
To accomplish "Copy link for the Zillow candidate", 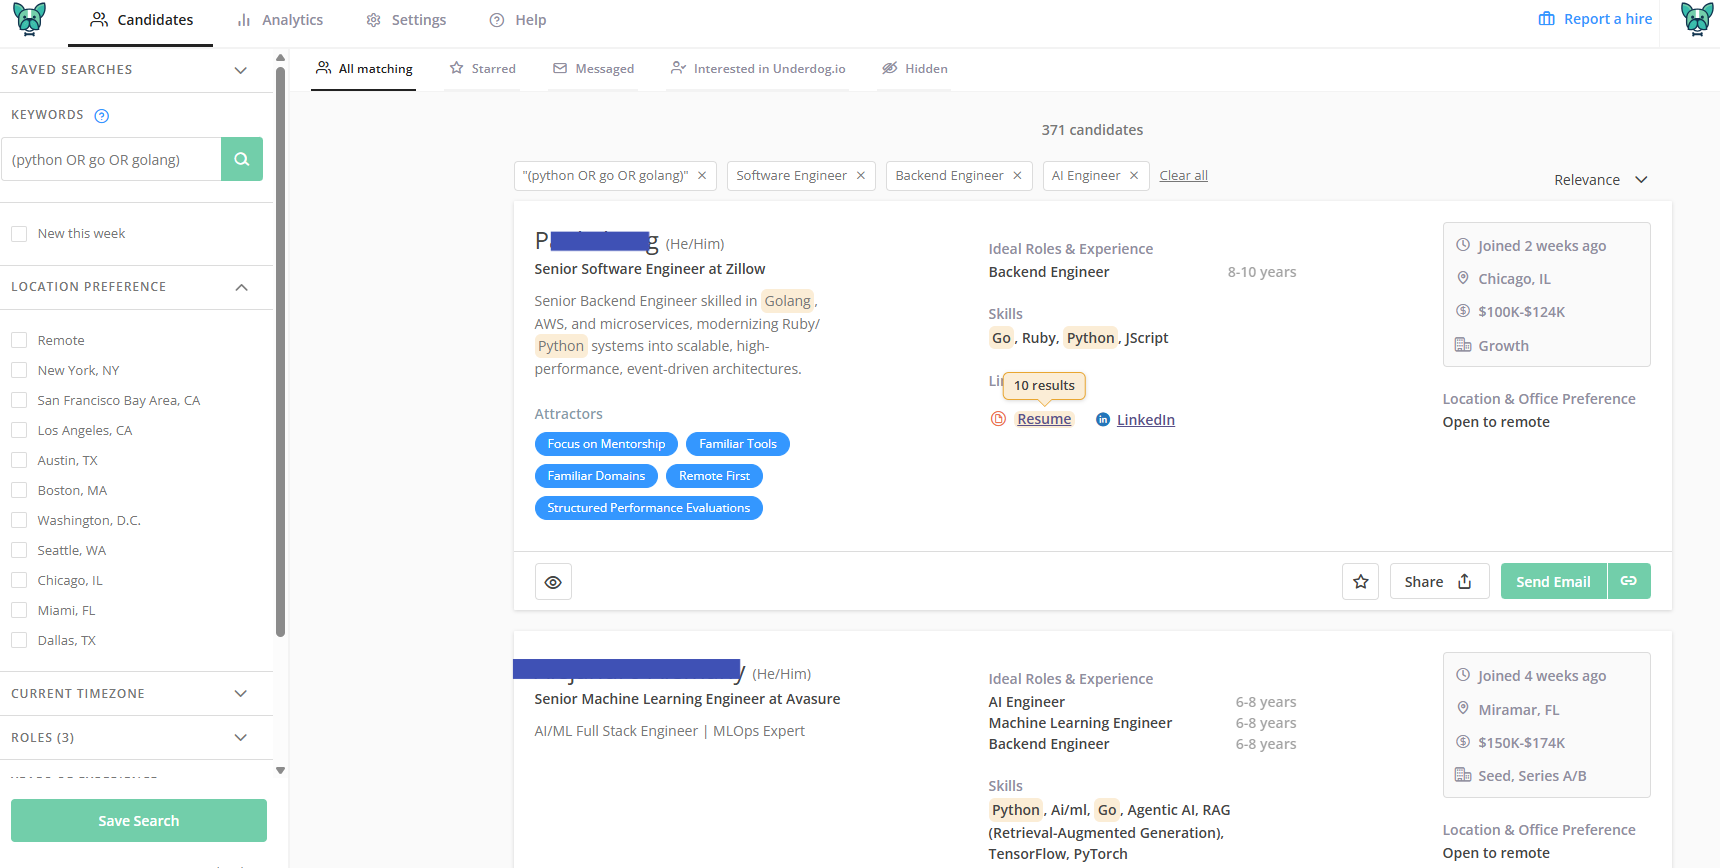I will pos(1629,581).
